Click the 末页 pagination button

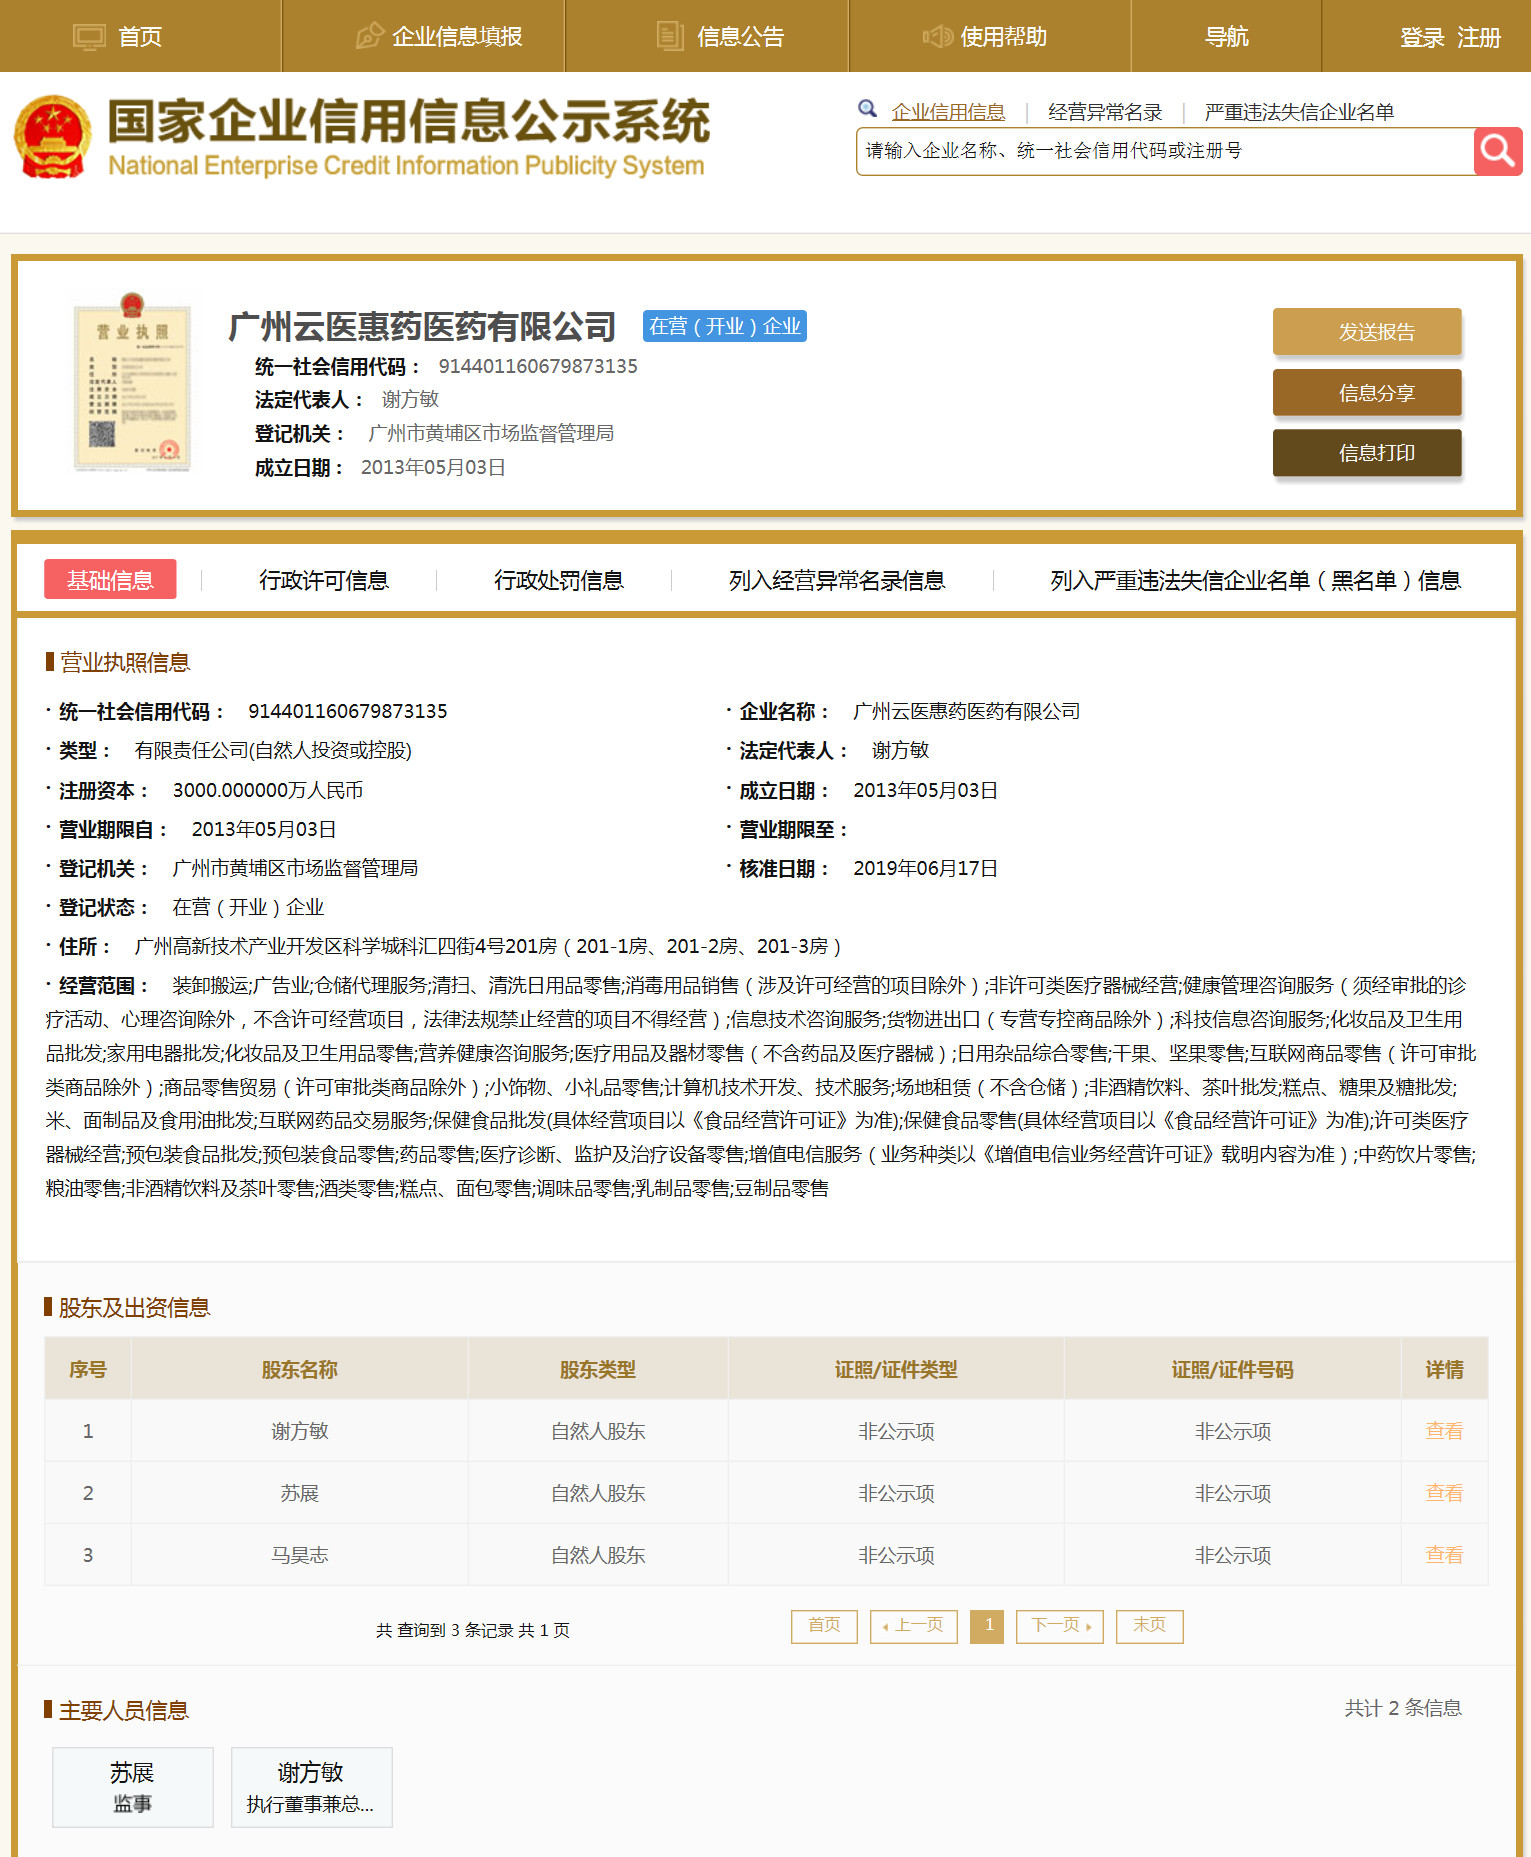coord(1150,1626)
